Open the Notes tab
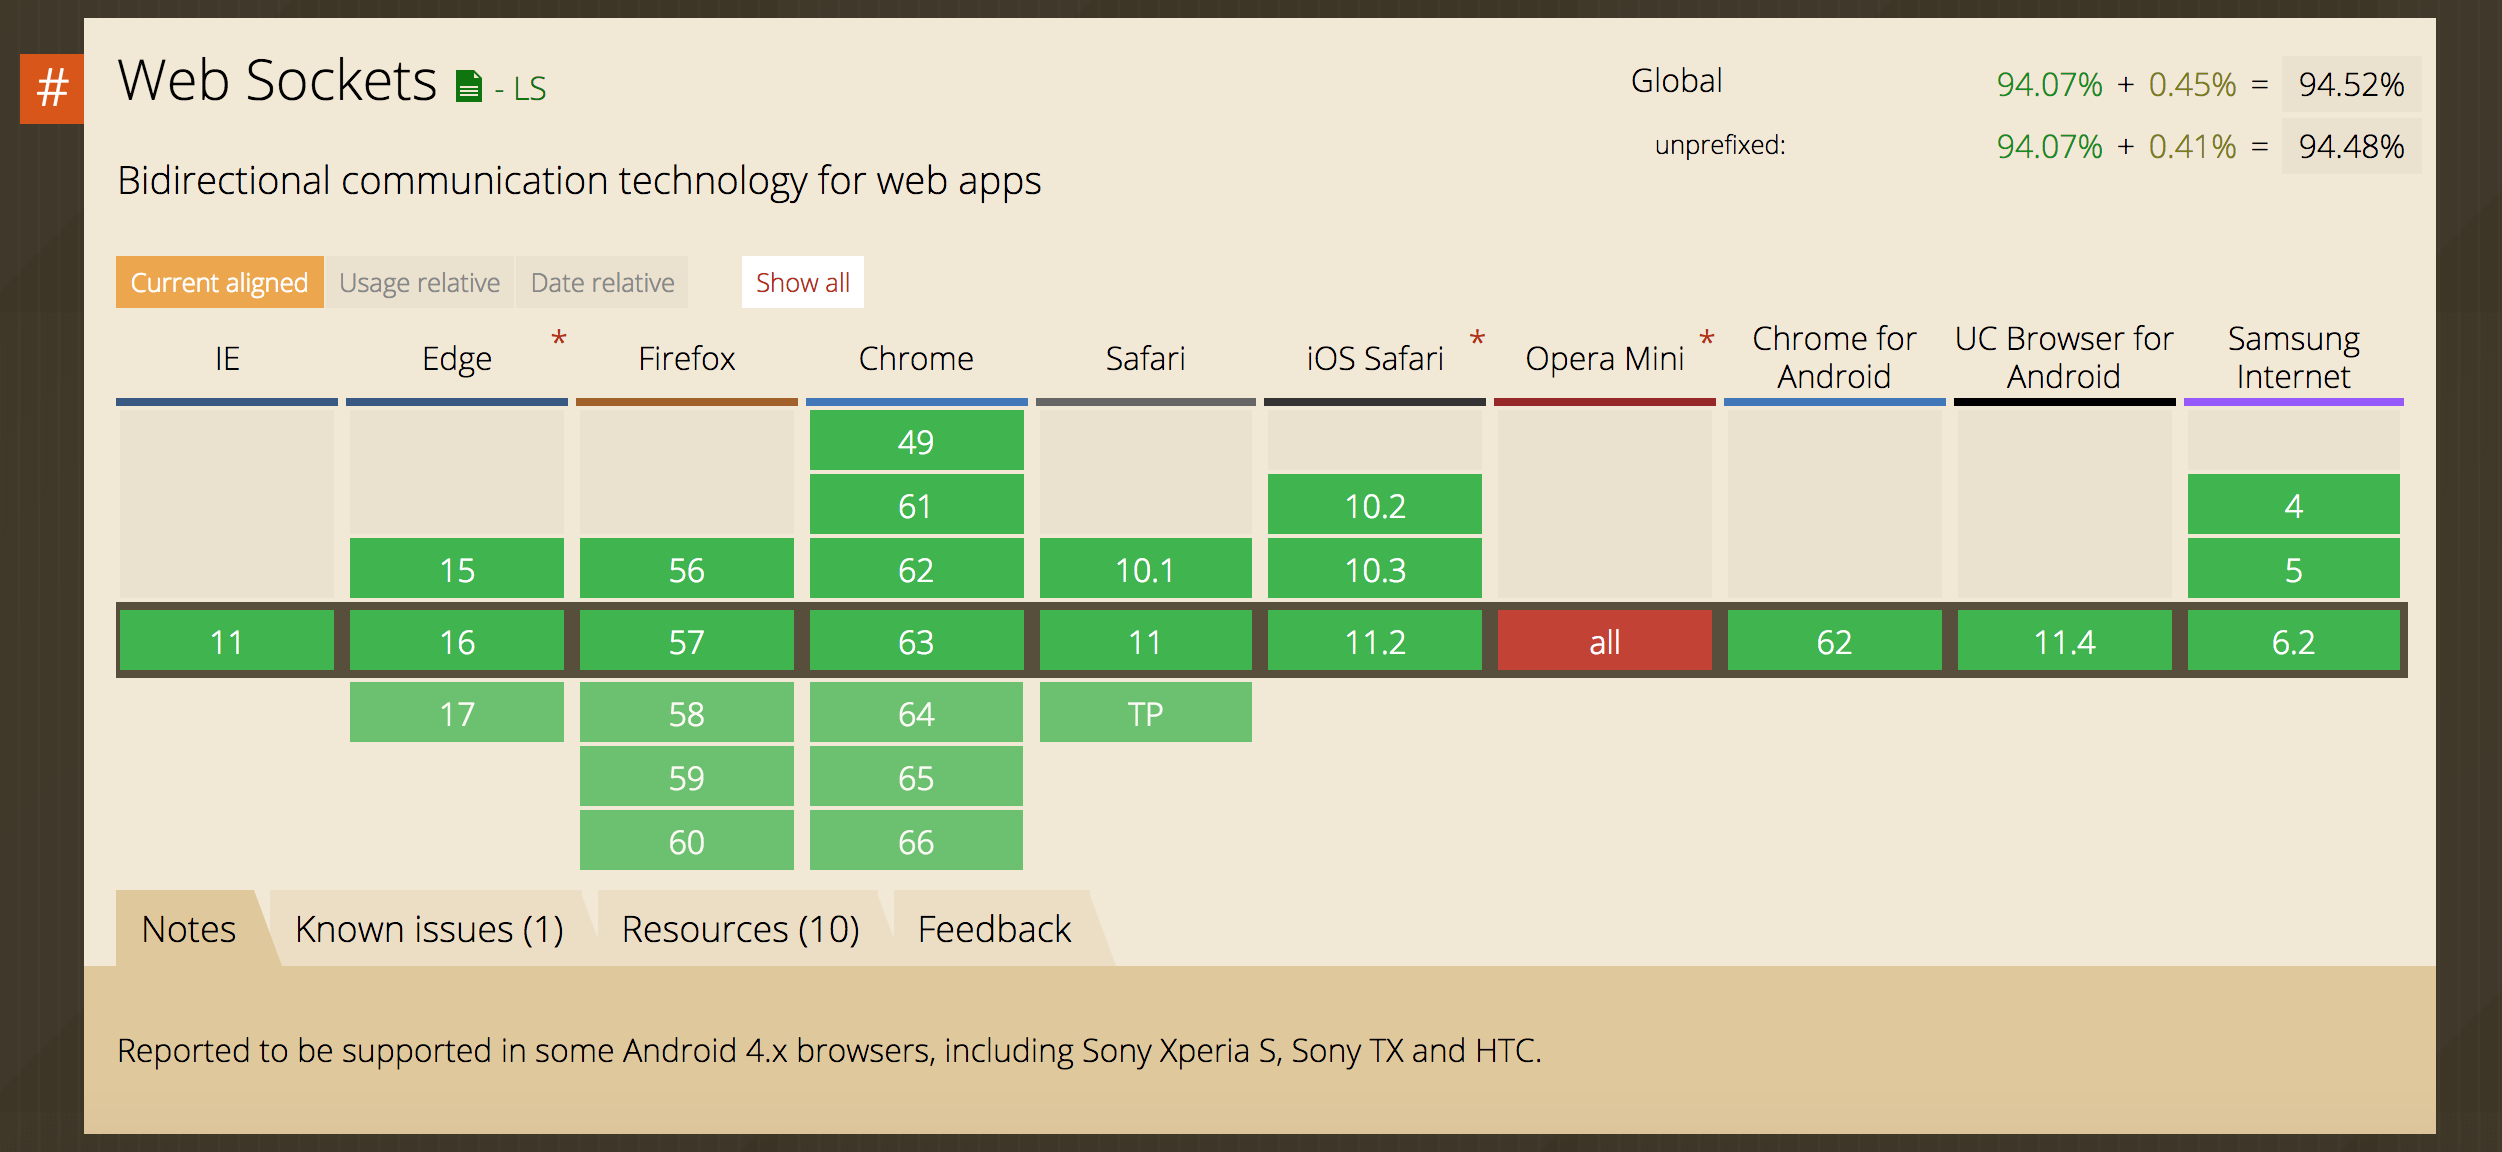 pos(189,929)
